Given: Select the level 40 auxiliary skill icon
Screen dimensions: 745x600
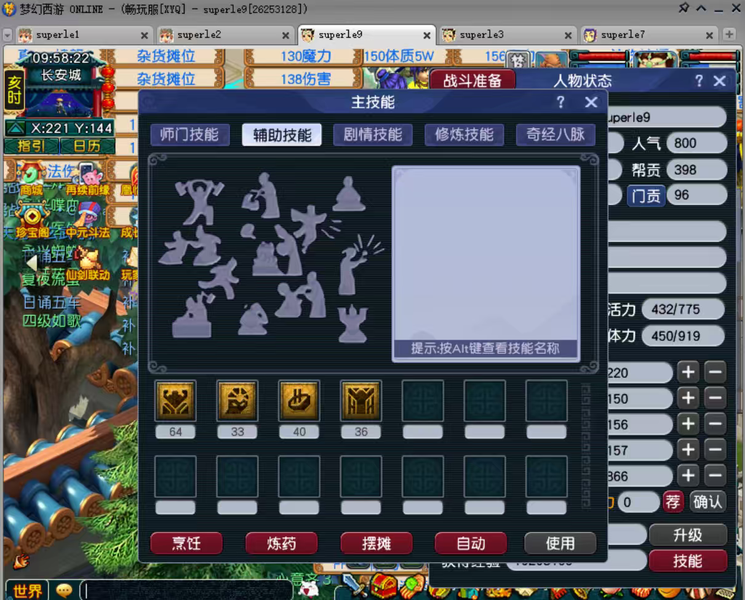Looking at the screenshot, I should [x=299, y=400].
